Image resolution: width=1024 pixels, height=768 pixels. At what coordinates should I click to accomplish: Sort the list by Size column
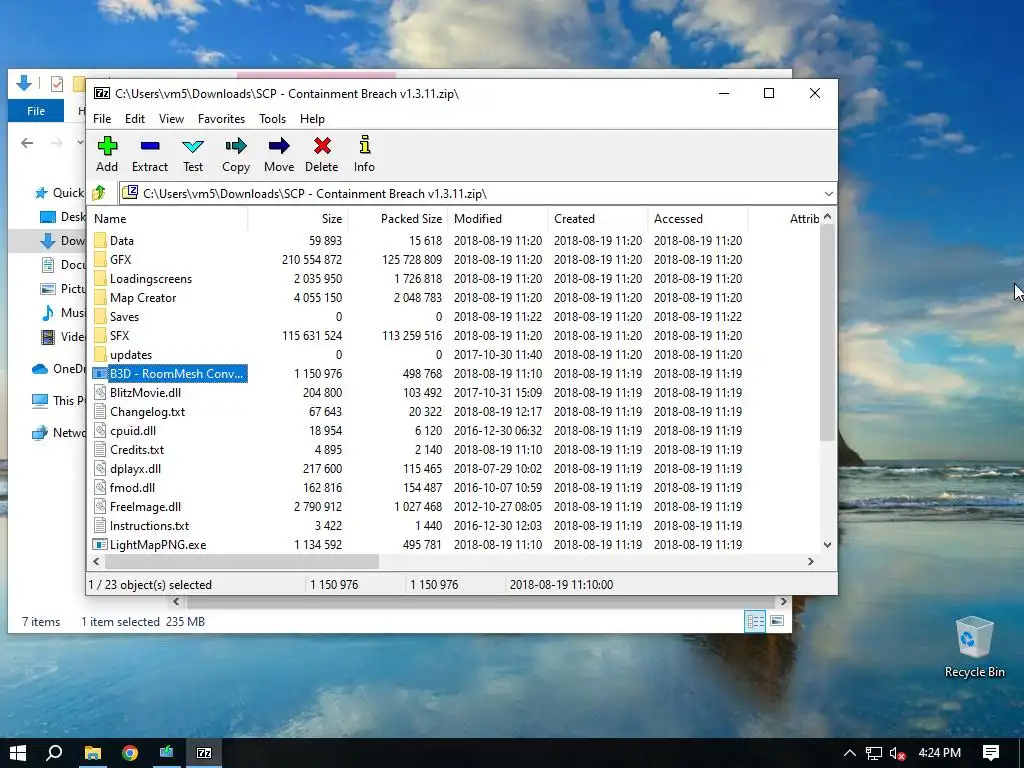(x=298, y=219)
